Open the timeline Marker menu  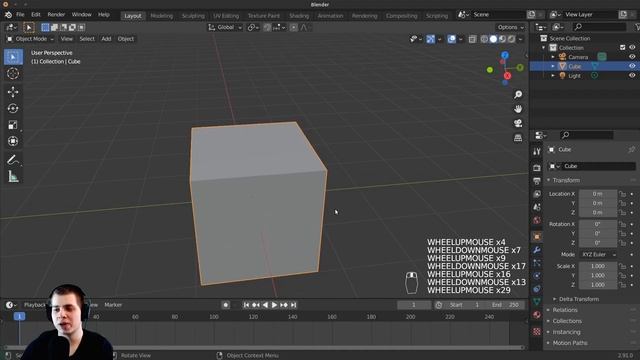tap(113, 305)
